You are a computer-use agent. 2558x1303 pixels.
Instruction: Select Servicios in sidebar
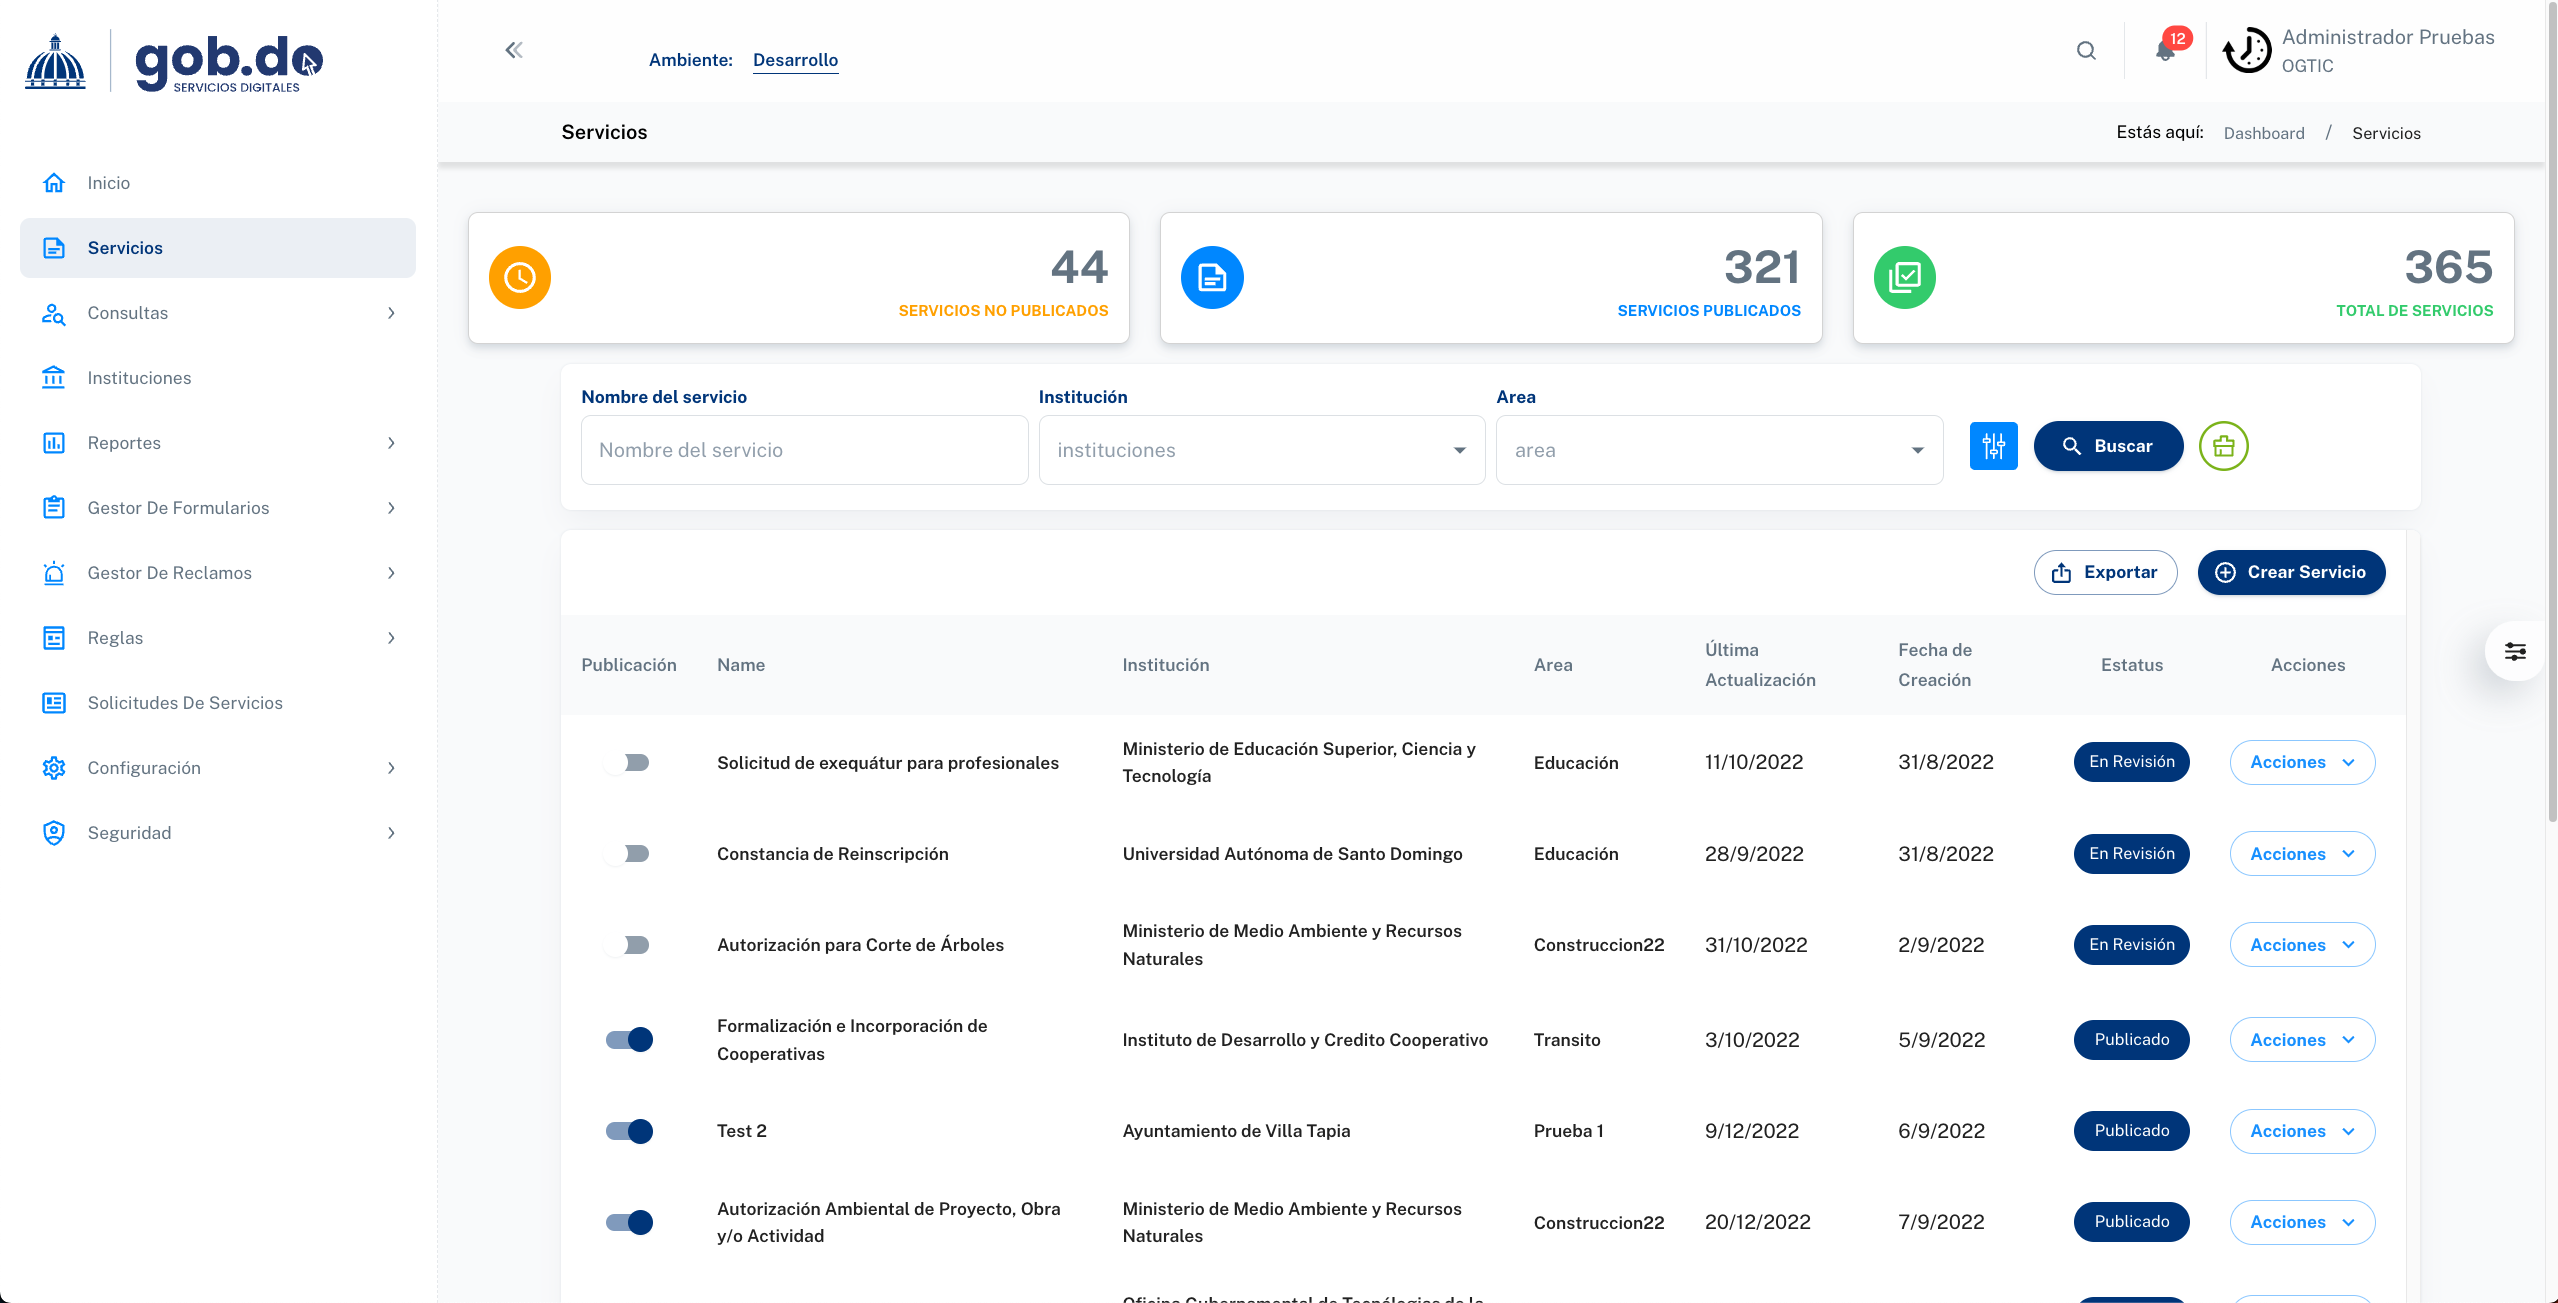[218, 248]
